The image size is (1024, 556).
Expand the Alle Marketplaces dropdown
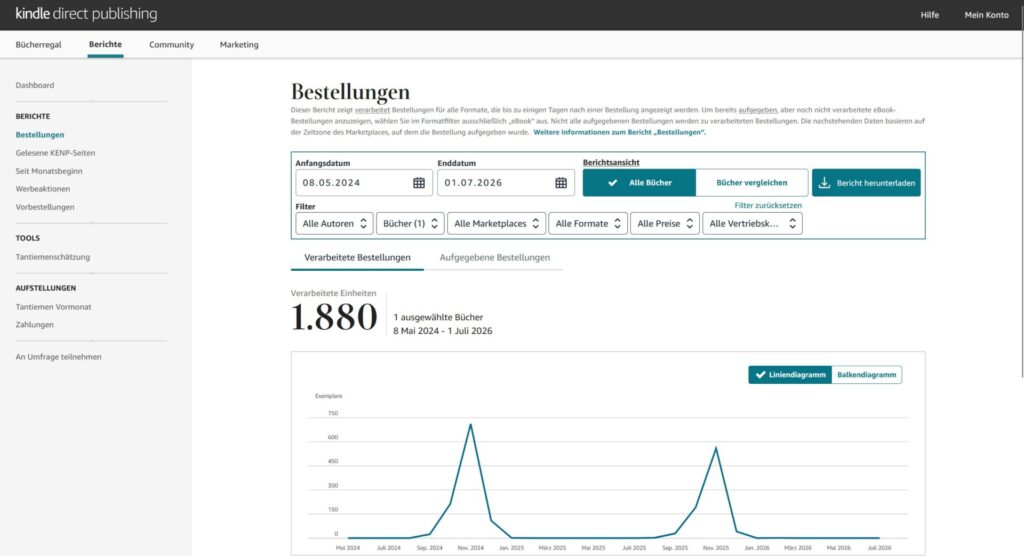pos(496,223)
